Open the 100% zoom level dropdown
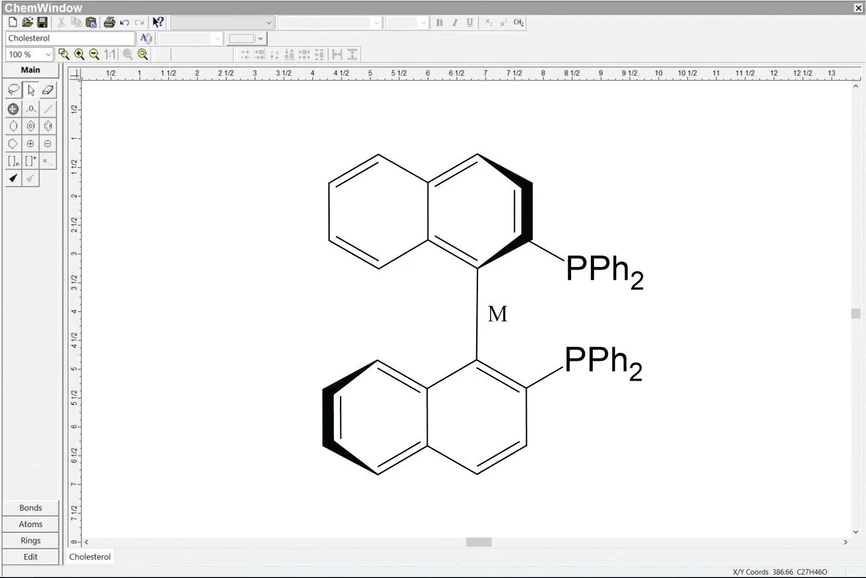The height and width of the screenshot is (578, 866). (48, 54)
